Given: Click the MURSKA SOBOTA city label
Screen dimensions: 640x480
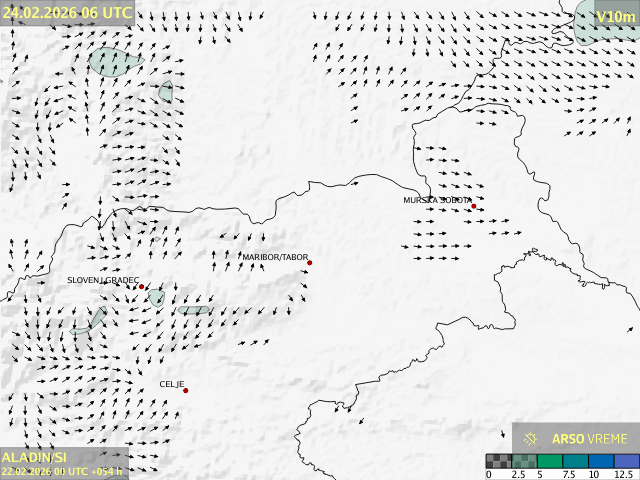Looking at the screenshot, I should (437, 200).
